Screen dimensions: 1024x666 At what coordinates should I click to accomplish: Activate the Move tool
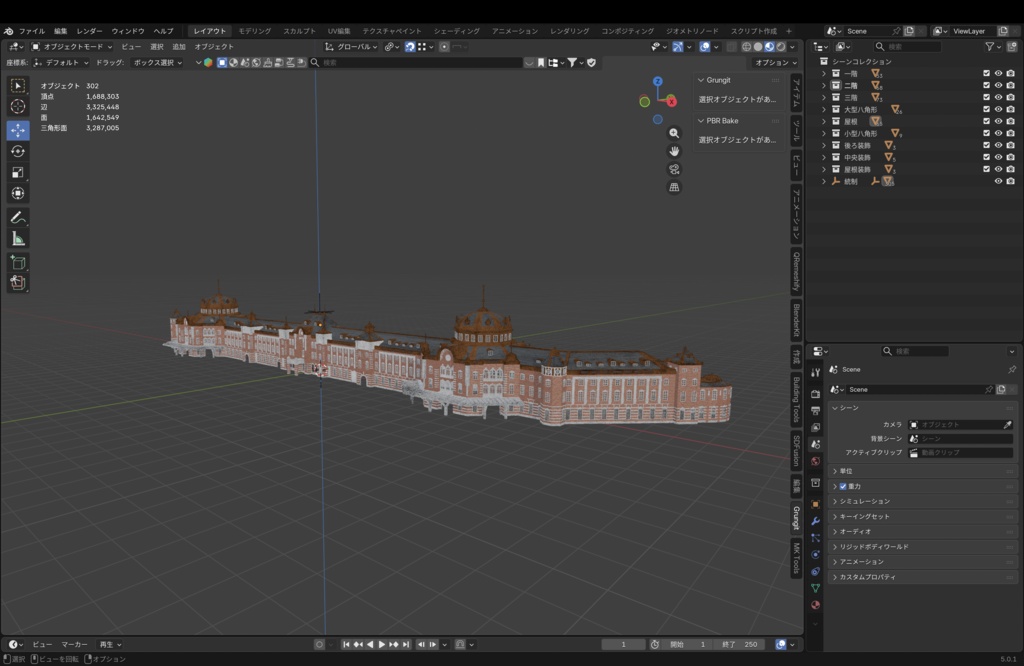[x=18, y=130]
